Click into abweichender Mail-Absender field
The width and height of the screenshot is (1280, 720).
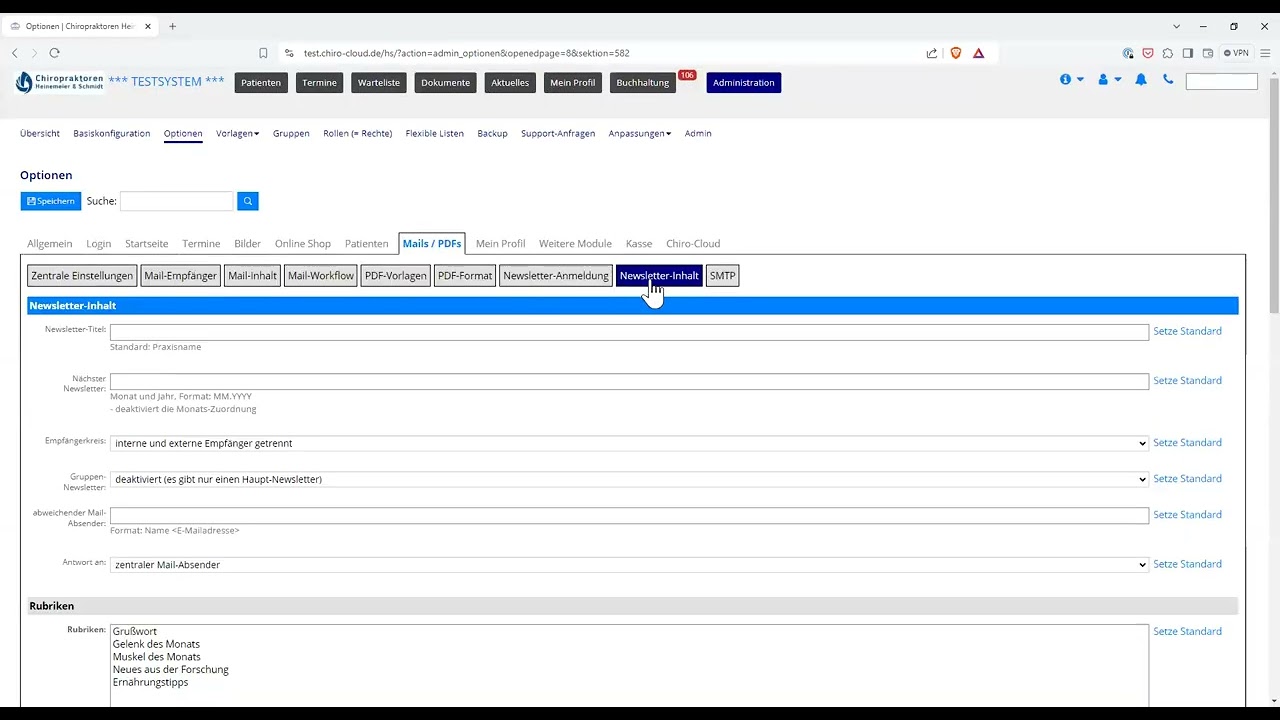[629, 515]
